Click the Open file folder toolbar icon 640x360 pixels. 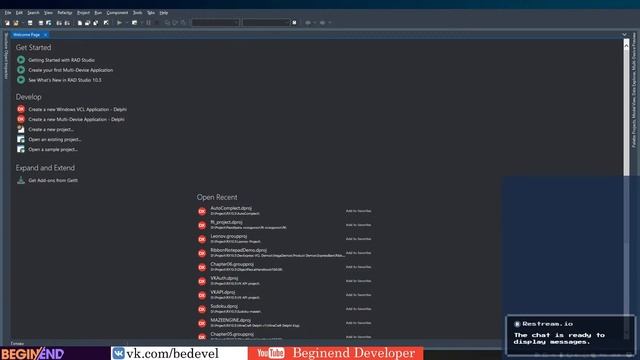point(16,23)
